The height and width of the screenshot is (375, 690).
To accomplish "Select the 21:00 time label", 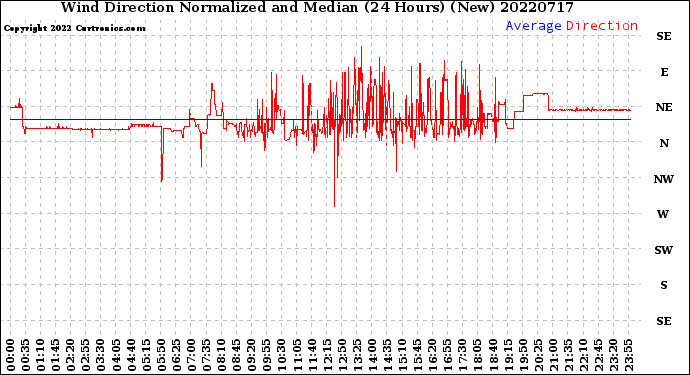I will point(552,355).
